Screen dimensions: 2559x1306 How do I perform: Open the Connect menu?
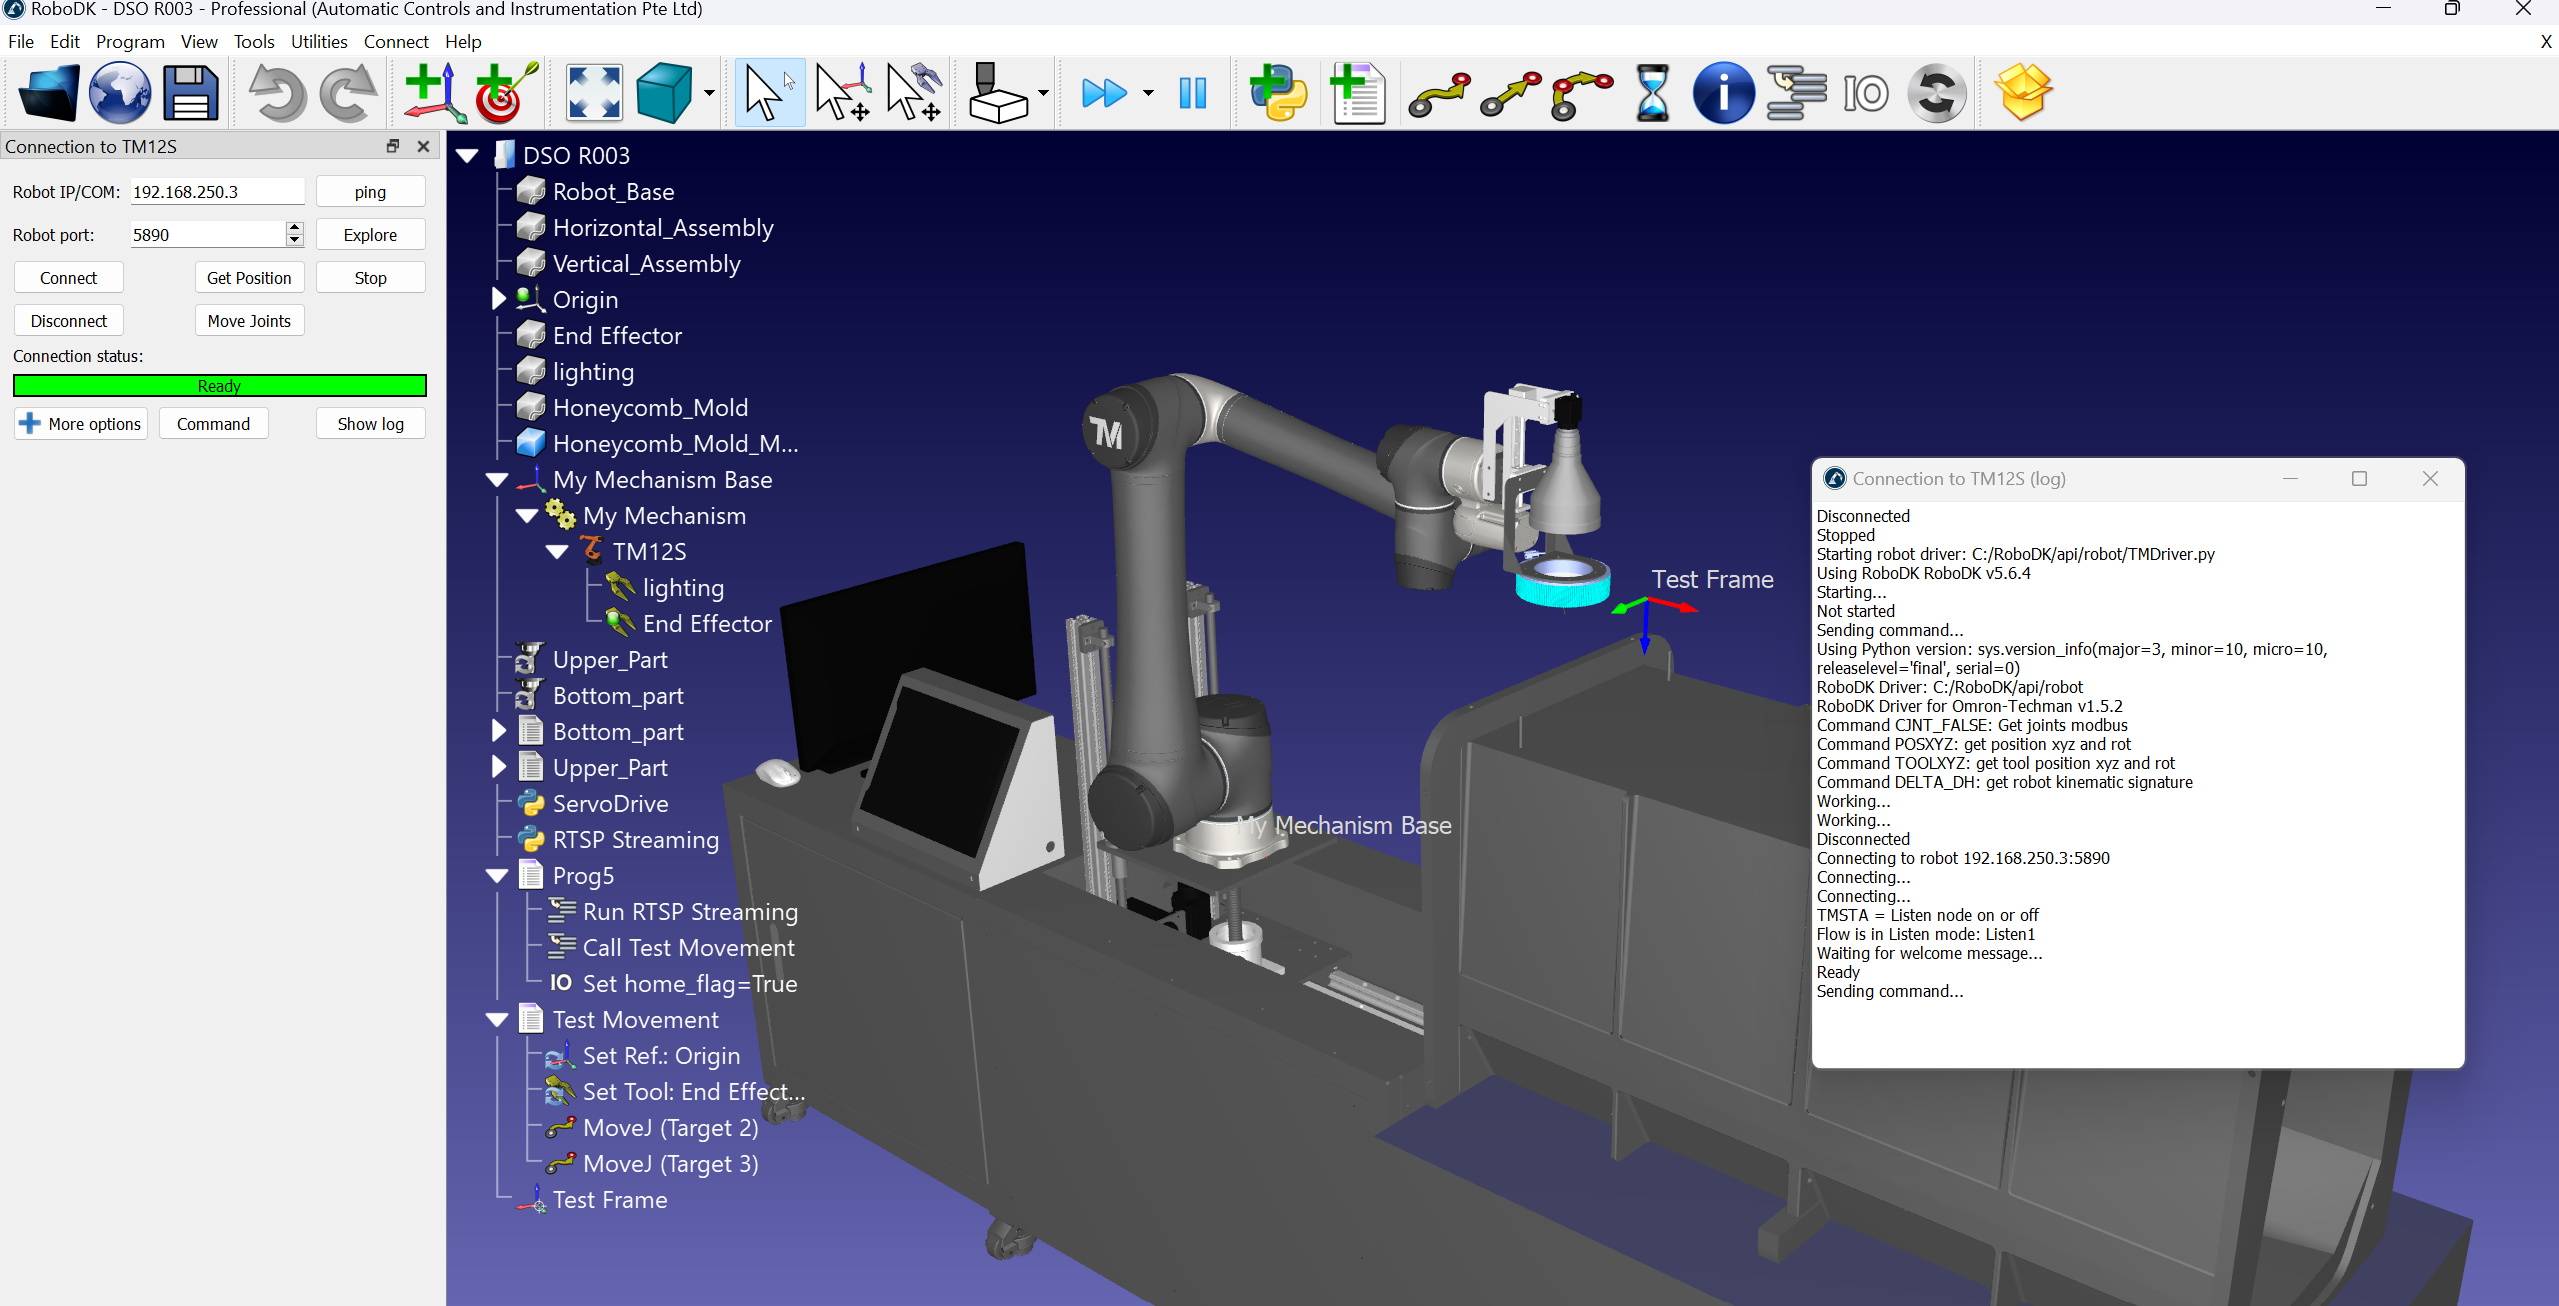point(395,41)
